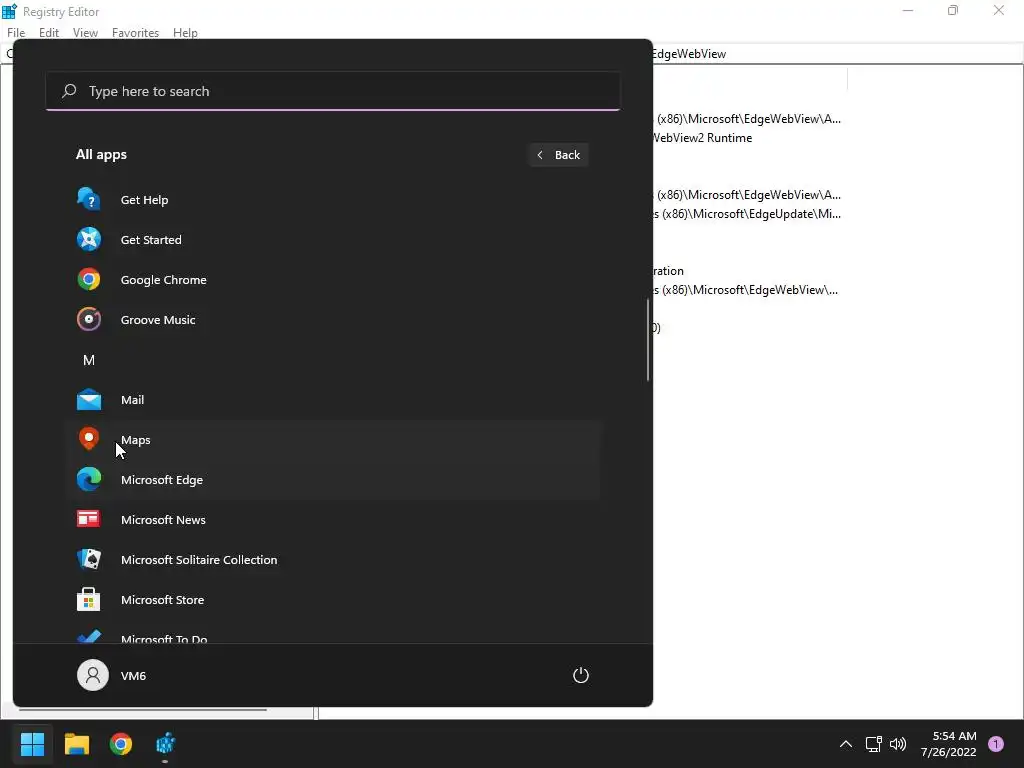1024x768 pixels.
Task: Open Microsoft Edge app icon
Action: pyautogui.click(x=89, y=479)
